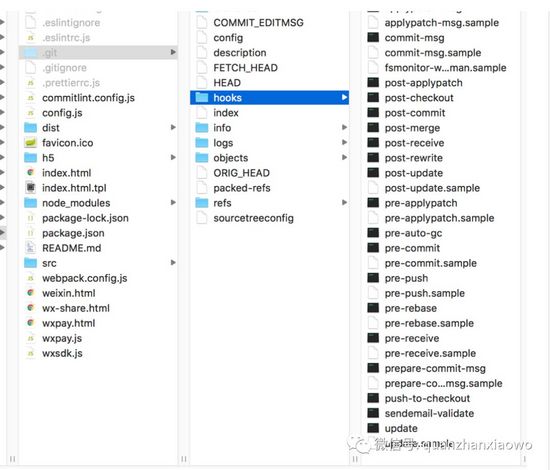Viewport: 550px width, 470px height.
Task: Expand the objects folder arrow
Action: [344, 157]
